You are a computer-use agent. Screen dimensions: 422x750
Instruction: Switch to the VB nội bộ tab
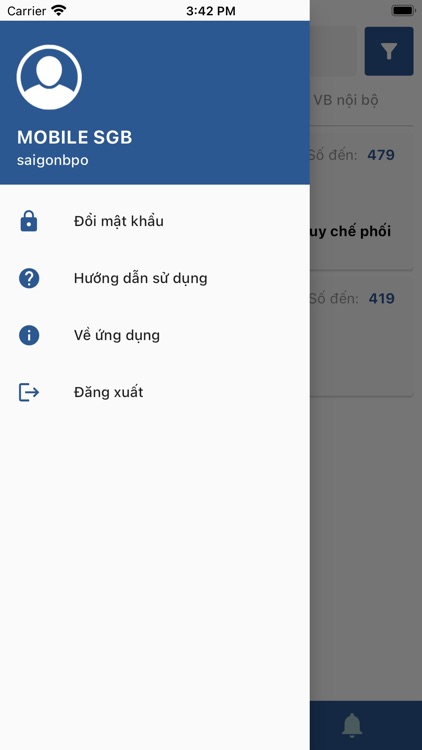click(x=346, y=100)
